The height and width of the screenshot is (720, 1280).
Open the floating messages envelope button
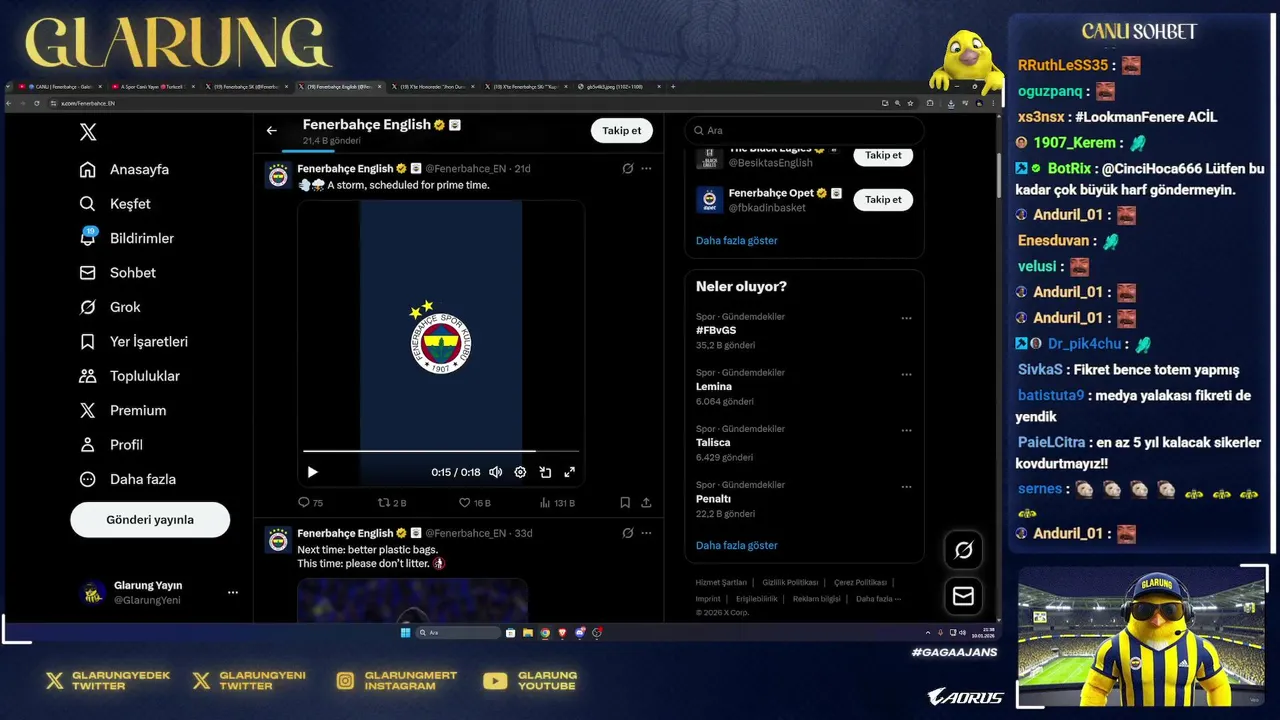tap(964, 596)
